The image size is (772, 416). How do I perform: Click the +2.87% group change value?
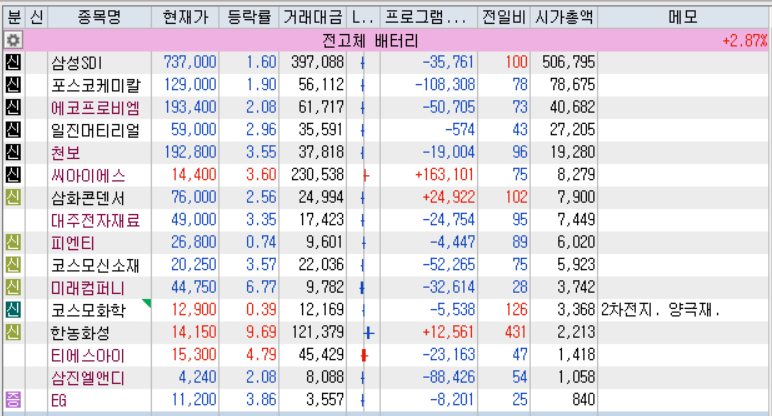pos(744,40)
